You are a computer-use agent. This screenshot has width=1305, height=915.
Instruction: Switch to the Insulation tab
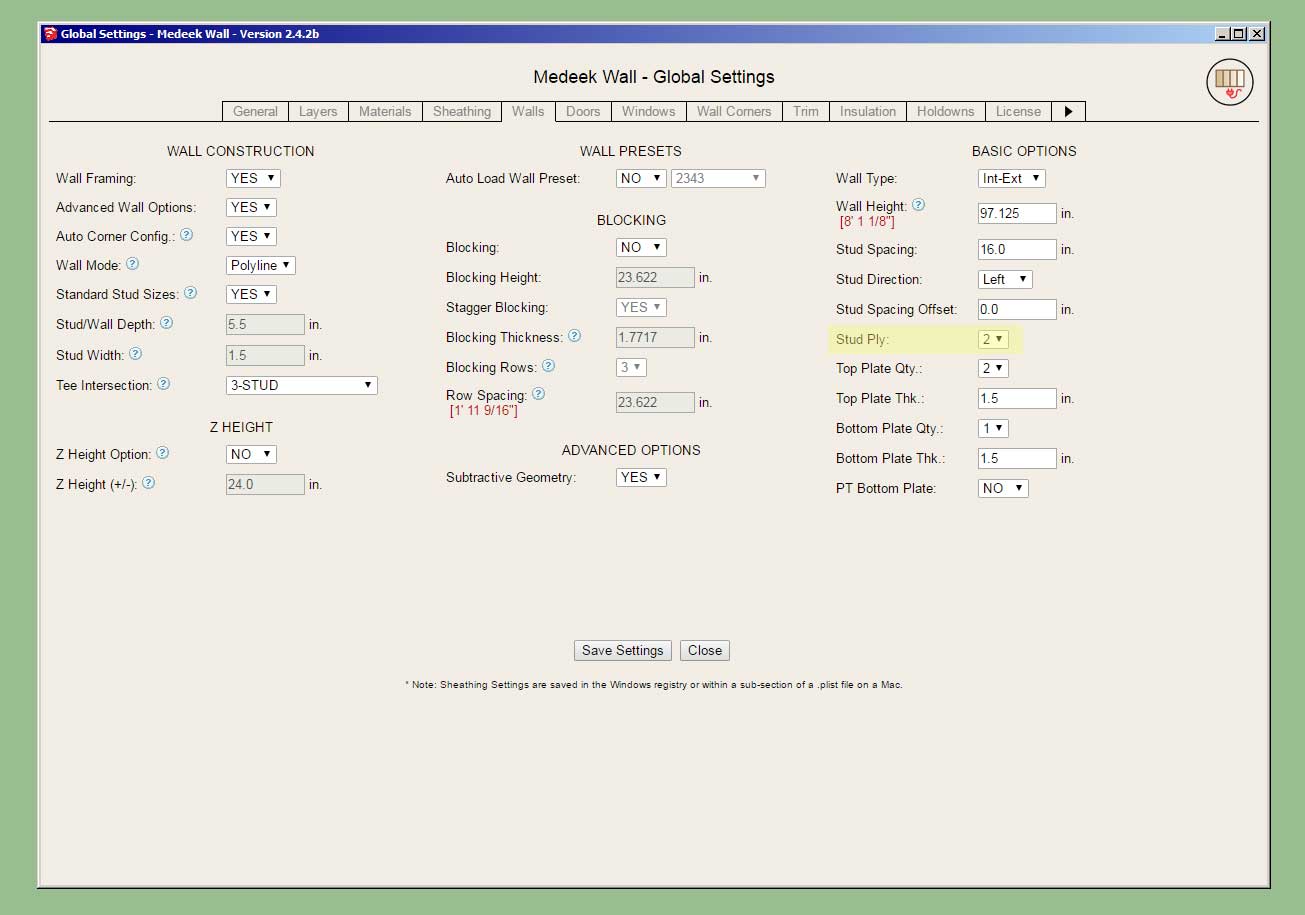coord(868,111)
